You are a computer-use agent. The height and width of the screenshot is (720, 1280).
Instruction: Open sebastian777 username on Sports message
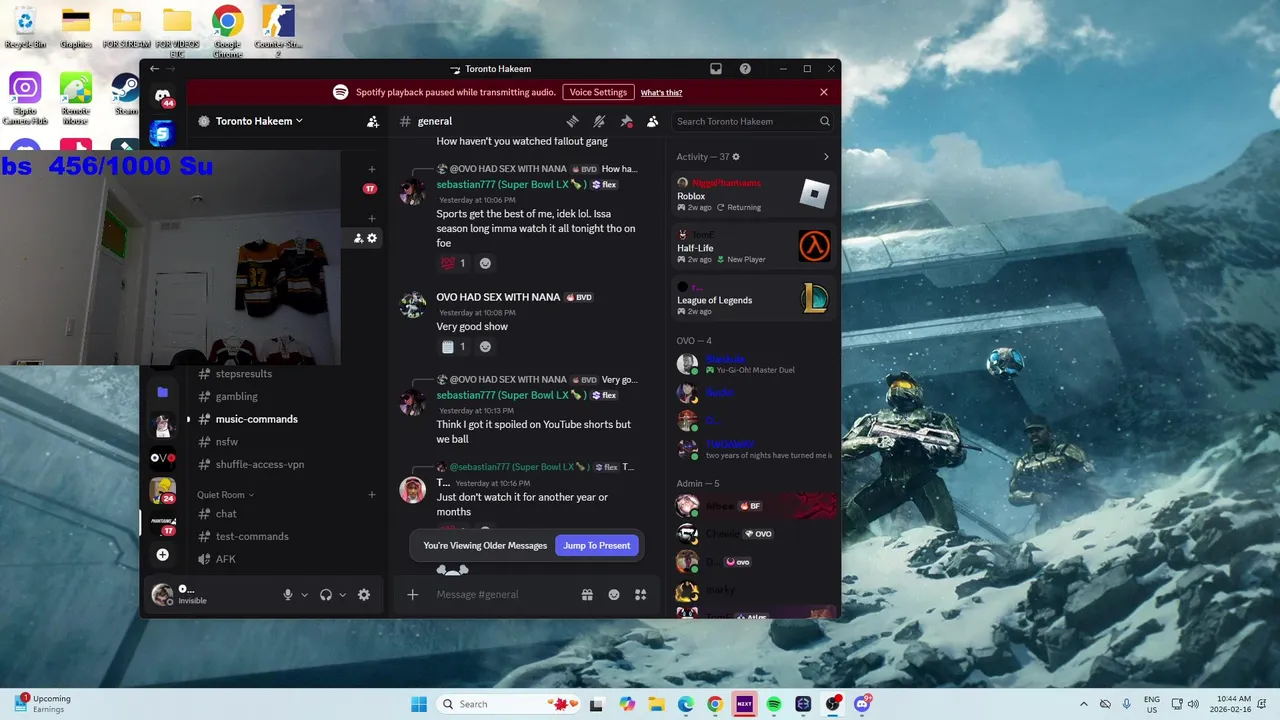tap(511, 185)
